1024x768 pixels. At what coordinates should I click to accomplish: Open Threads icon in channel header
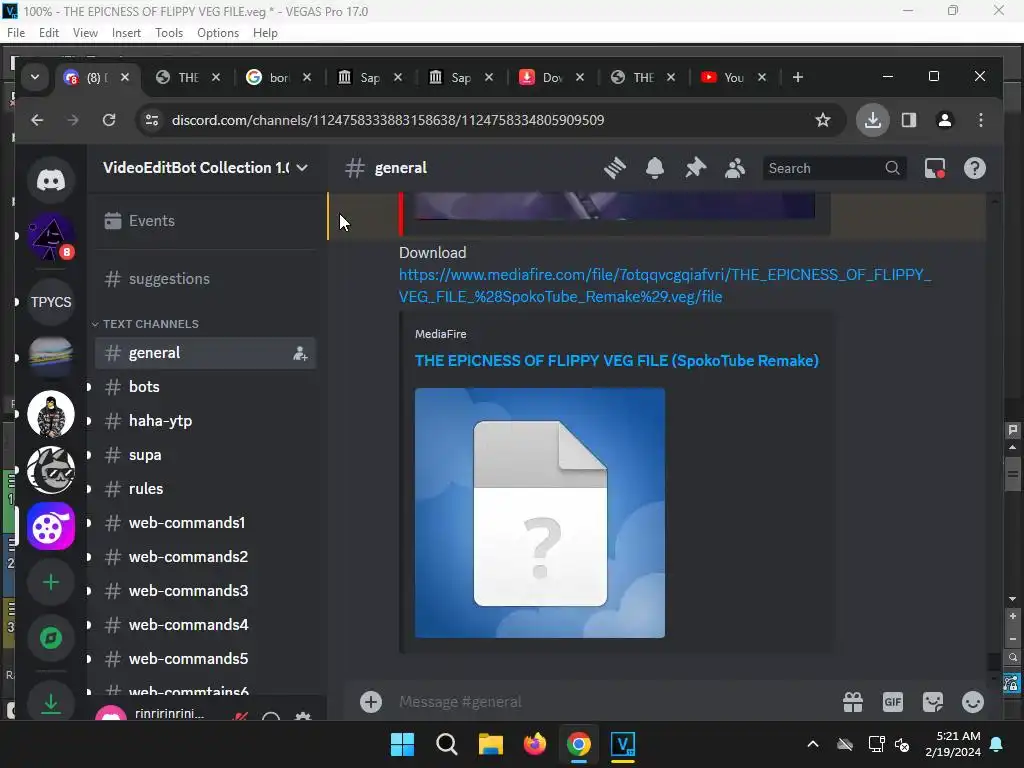point(615,168)
